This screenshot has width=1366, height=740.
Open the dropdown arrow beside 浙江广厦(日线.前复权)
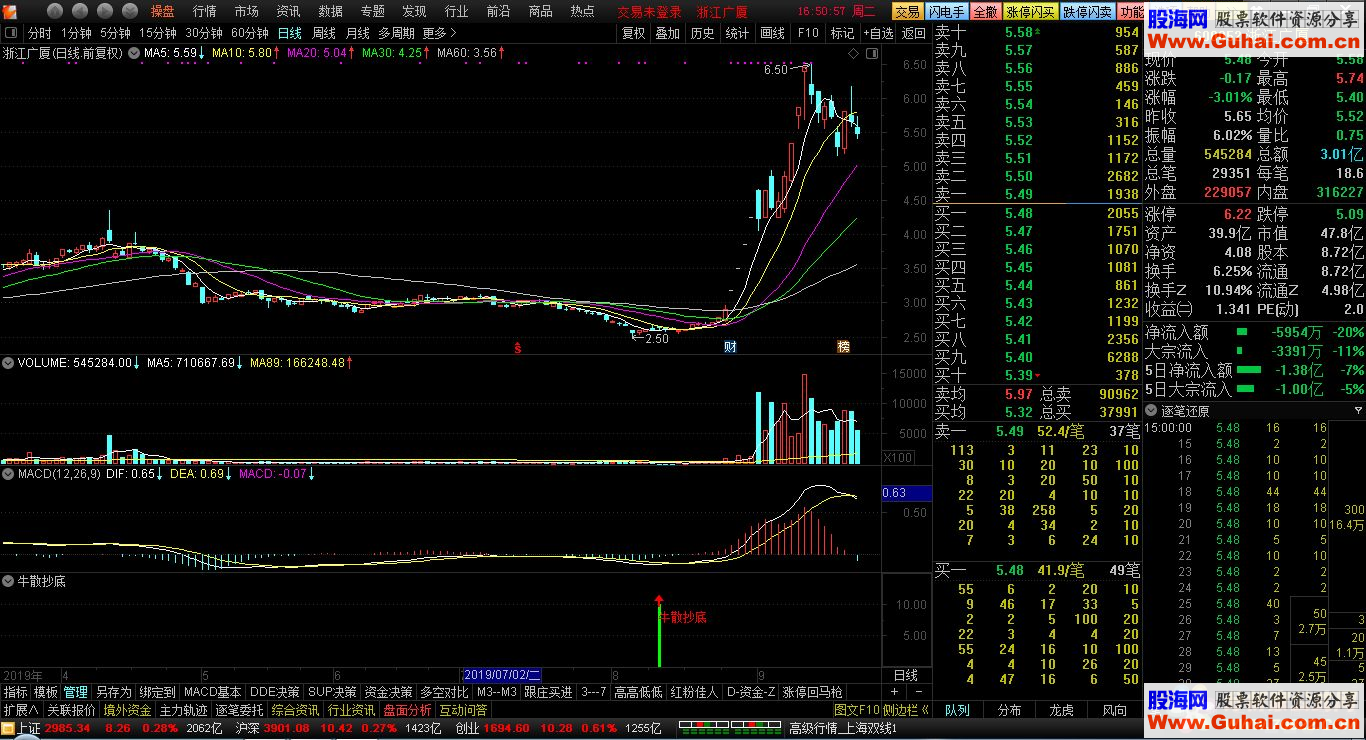tap(132, 52)
